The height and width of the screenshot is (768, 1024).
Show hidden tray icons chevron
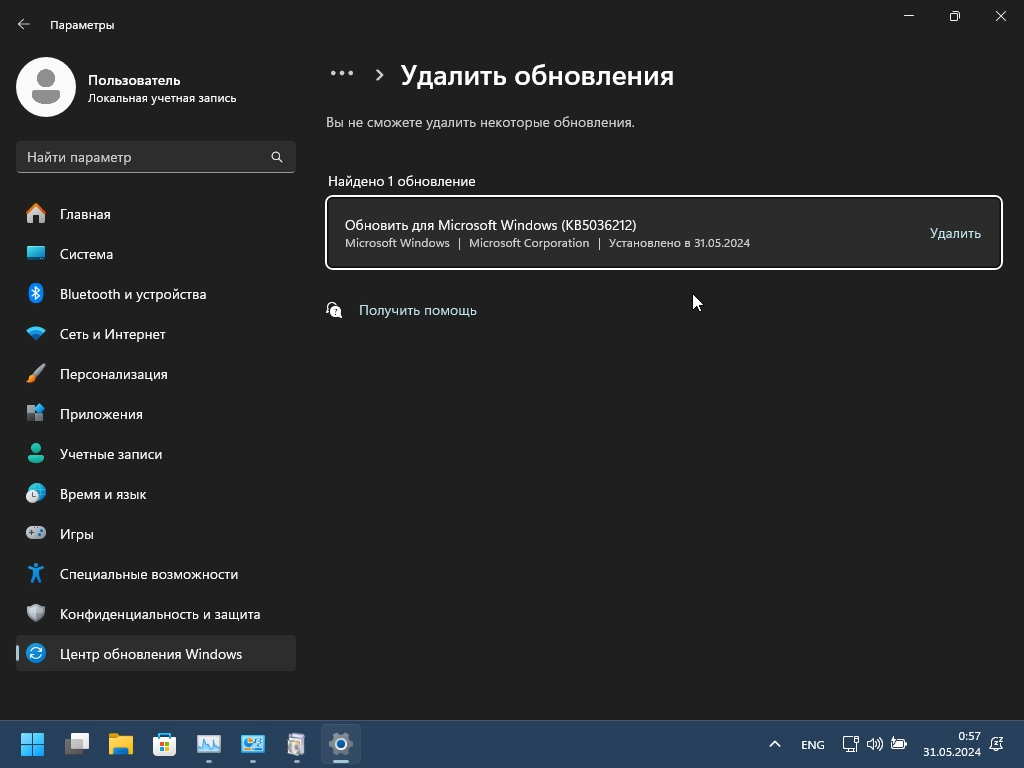click(775, 744)
